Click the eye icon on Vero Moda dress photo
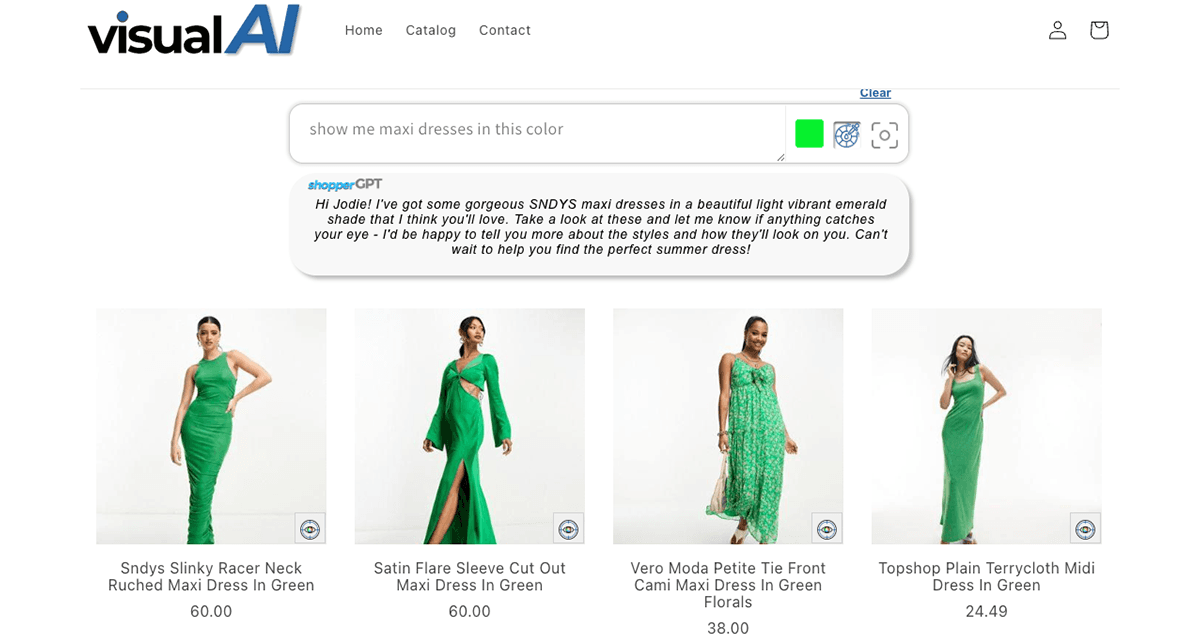The height and width of the screenshot is (644, 1200). [x=826, y=528]
